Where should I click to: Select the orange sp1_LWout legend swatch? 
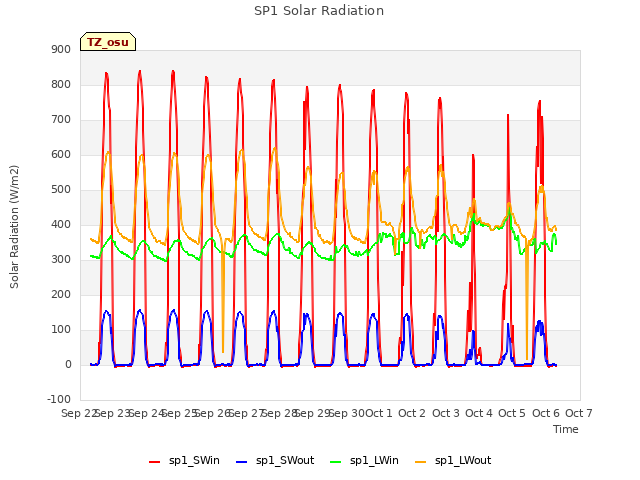coord(420,462)
